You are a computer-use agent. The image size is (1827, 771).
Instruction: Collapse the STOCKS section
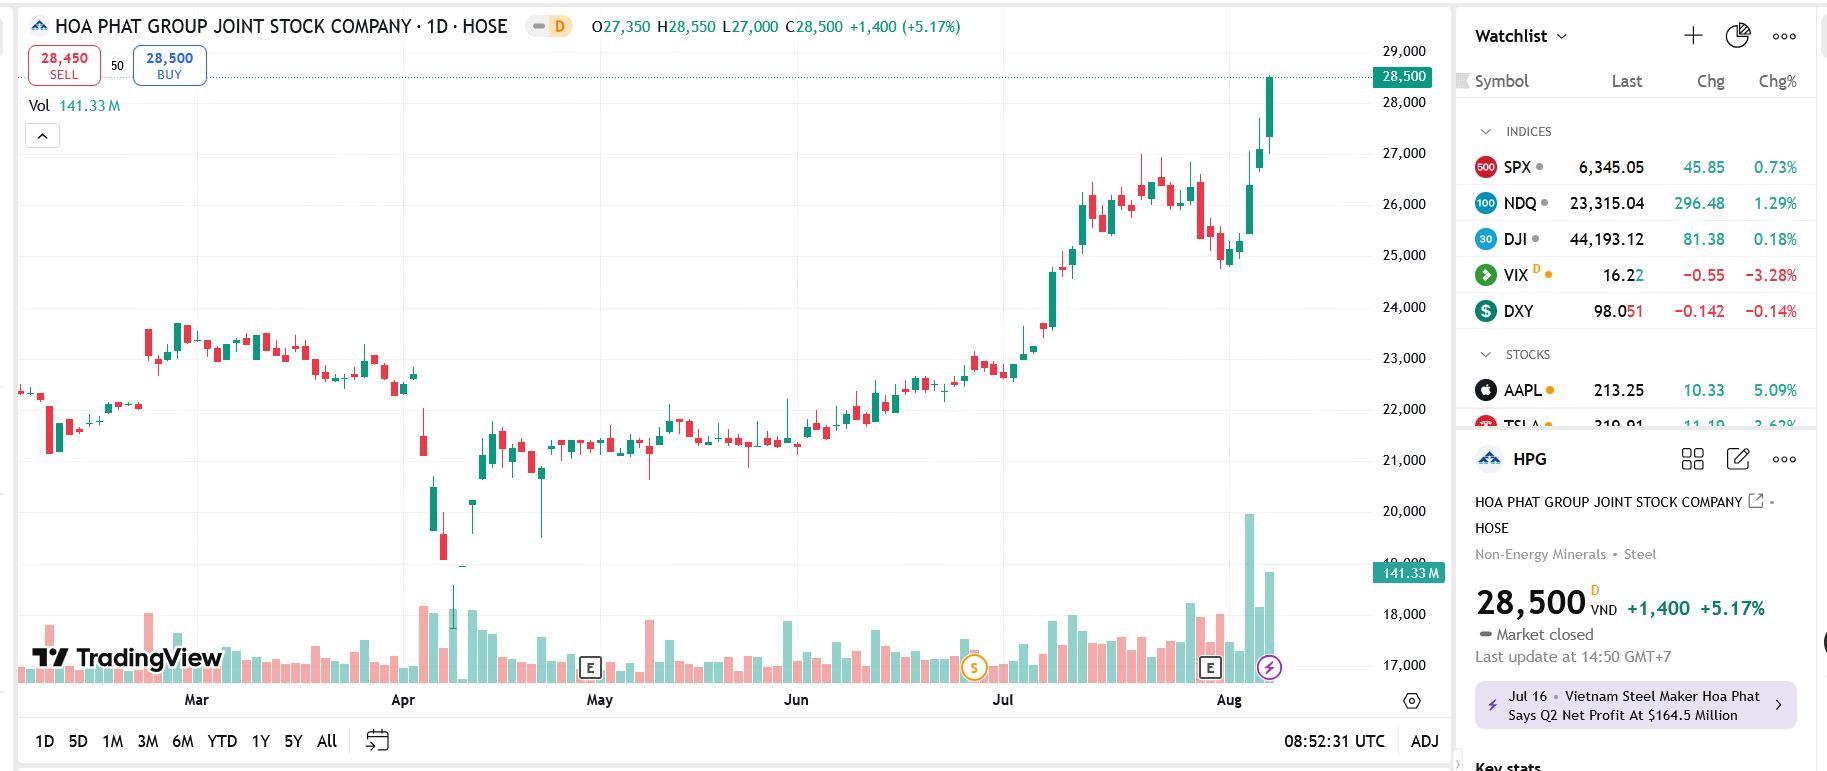1485,355
